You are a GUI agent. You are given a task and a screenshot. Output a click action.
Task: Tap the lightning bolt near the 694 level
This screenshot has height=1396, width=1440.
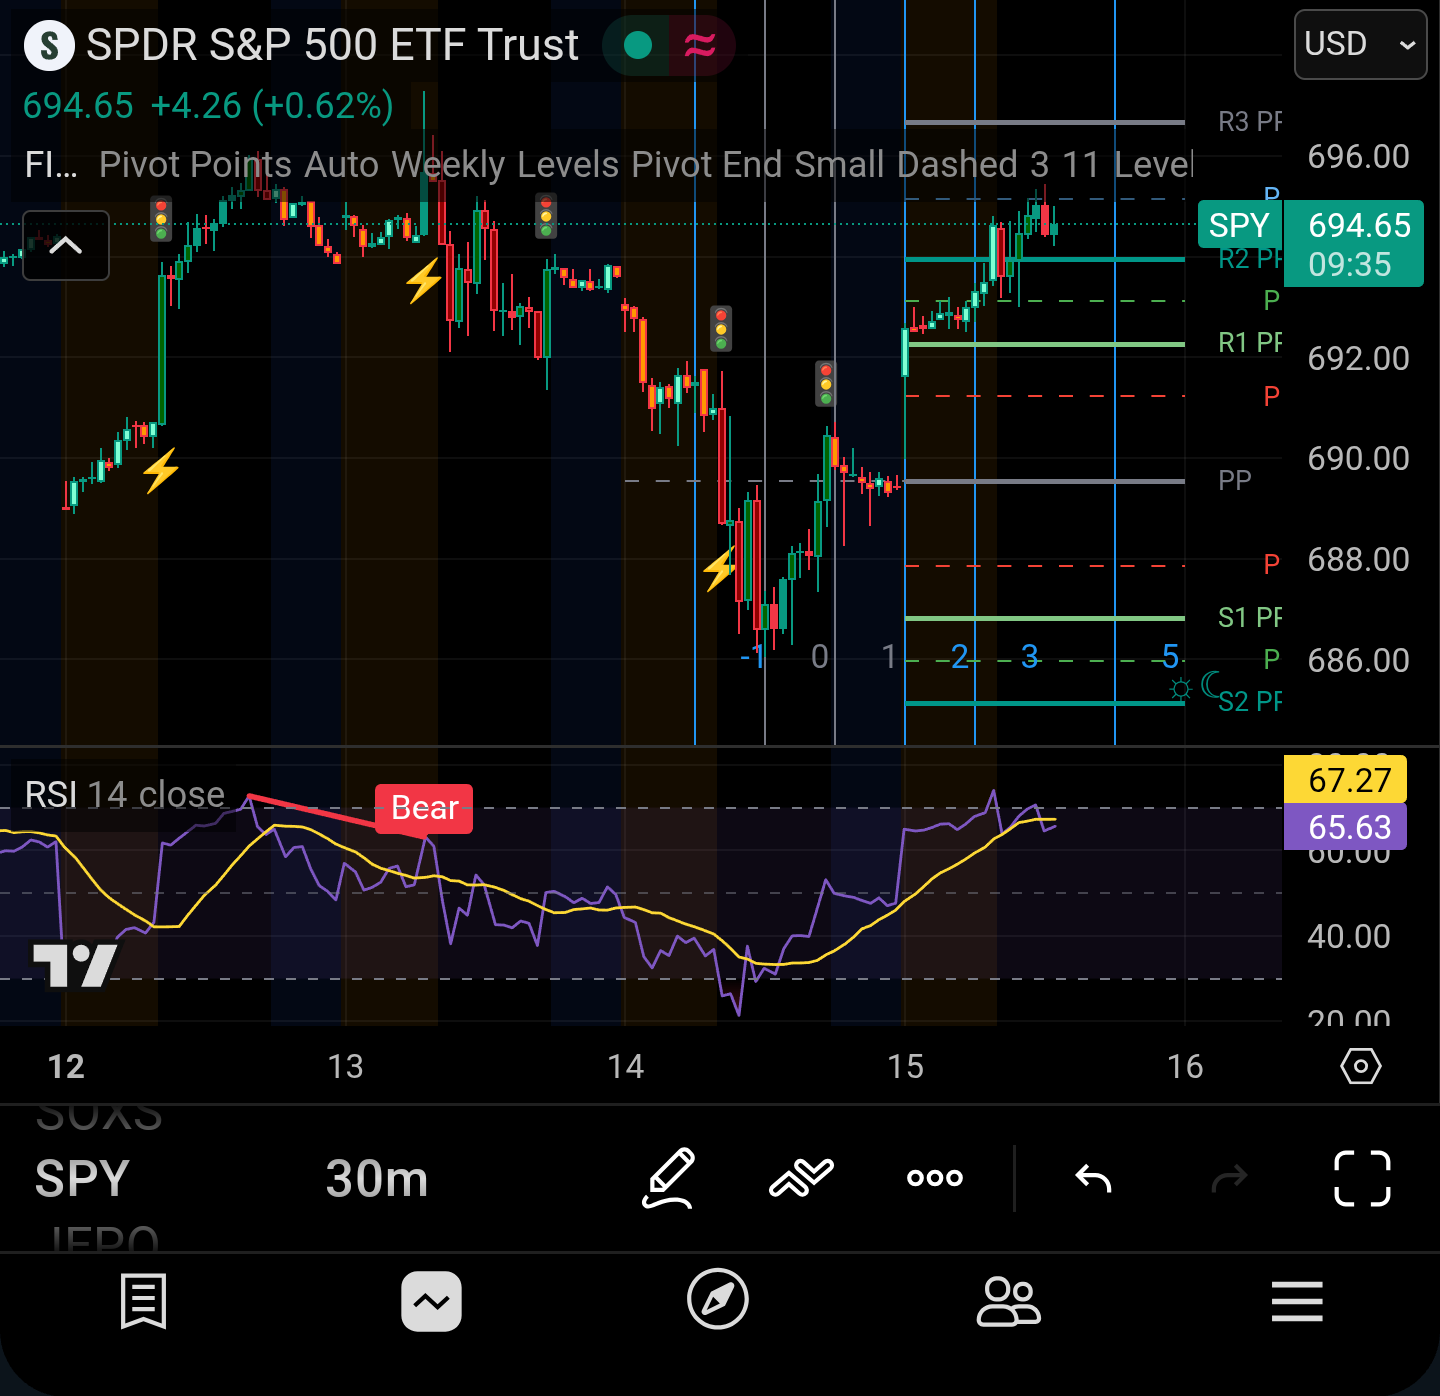point(423,281)
